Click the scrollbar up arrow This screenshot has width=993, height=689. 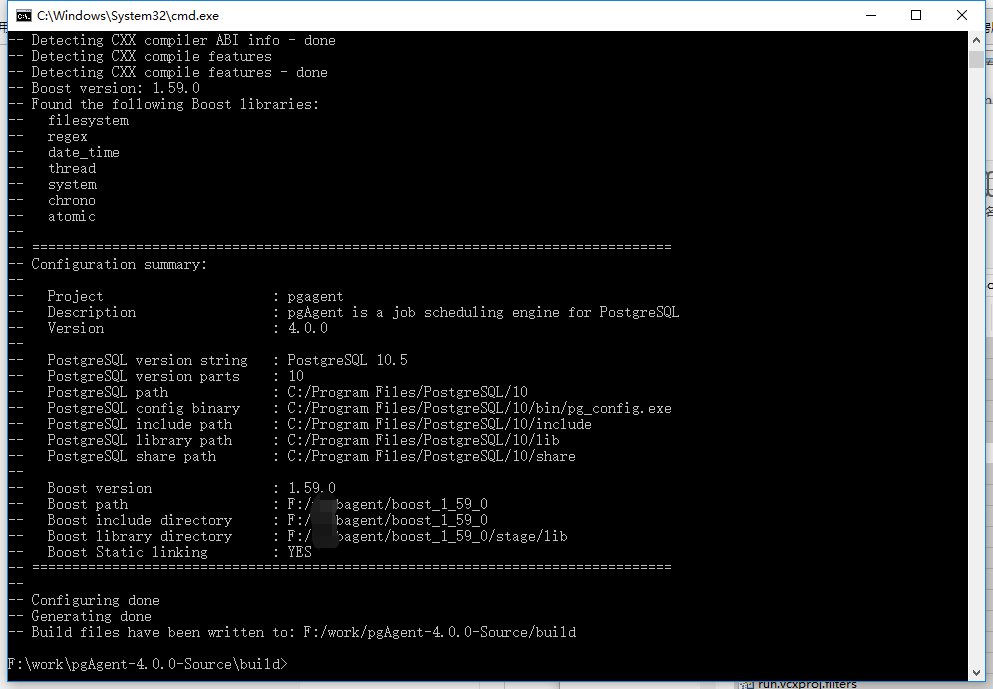point(976,40)
